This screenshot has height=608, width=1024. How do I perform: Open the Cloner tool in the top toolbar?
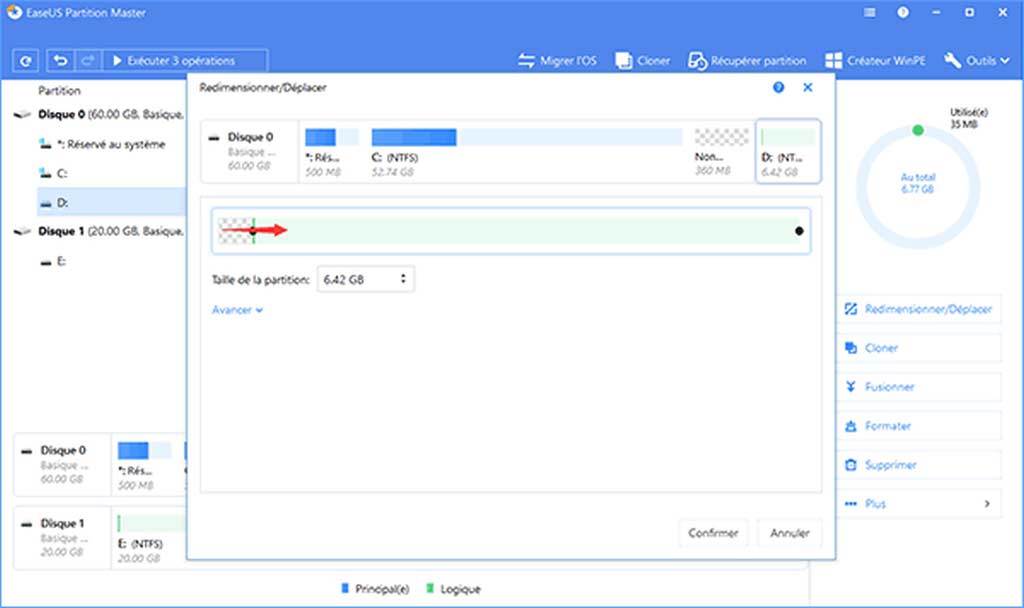tap(643, 61)
